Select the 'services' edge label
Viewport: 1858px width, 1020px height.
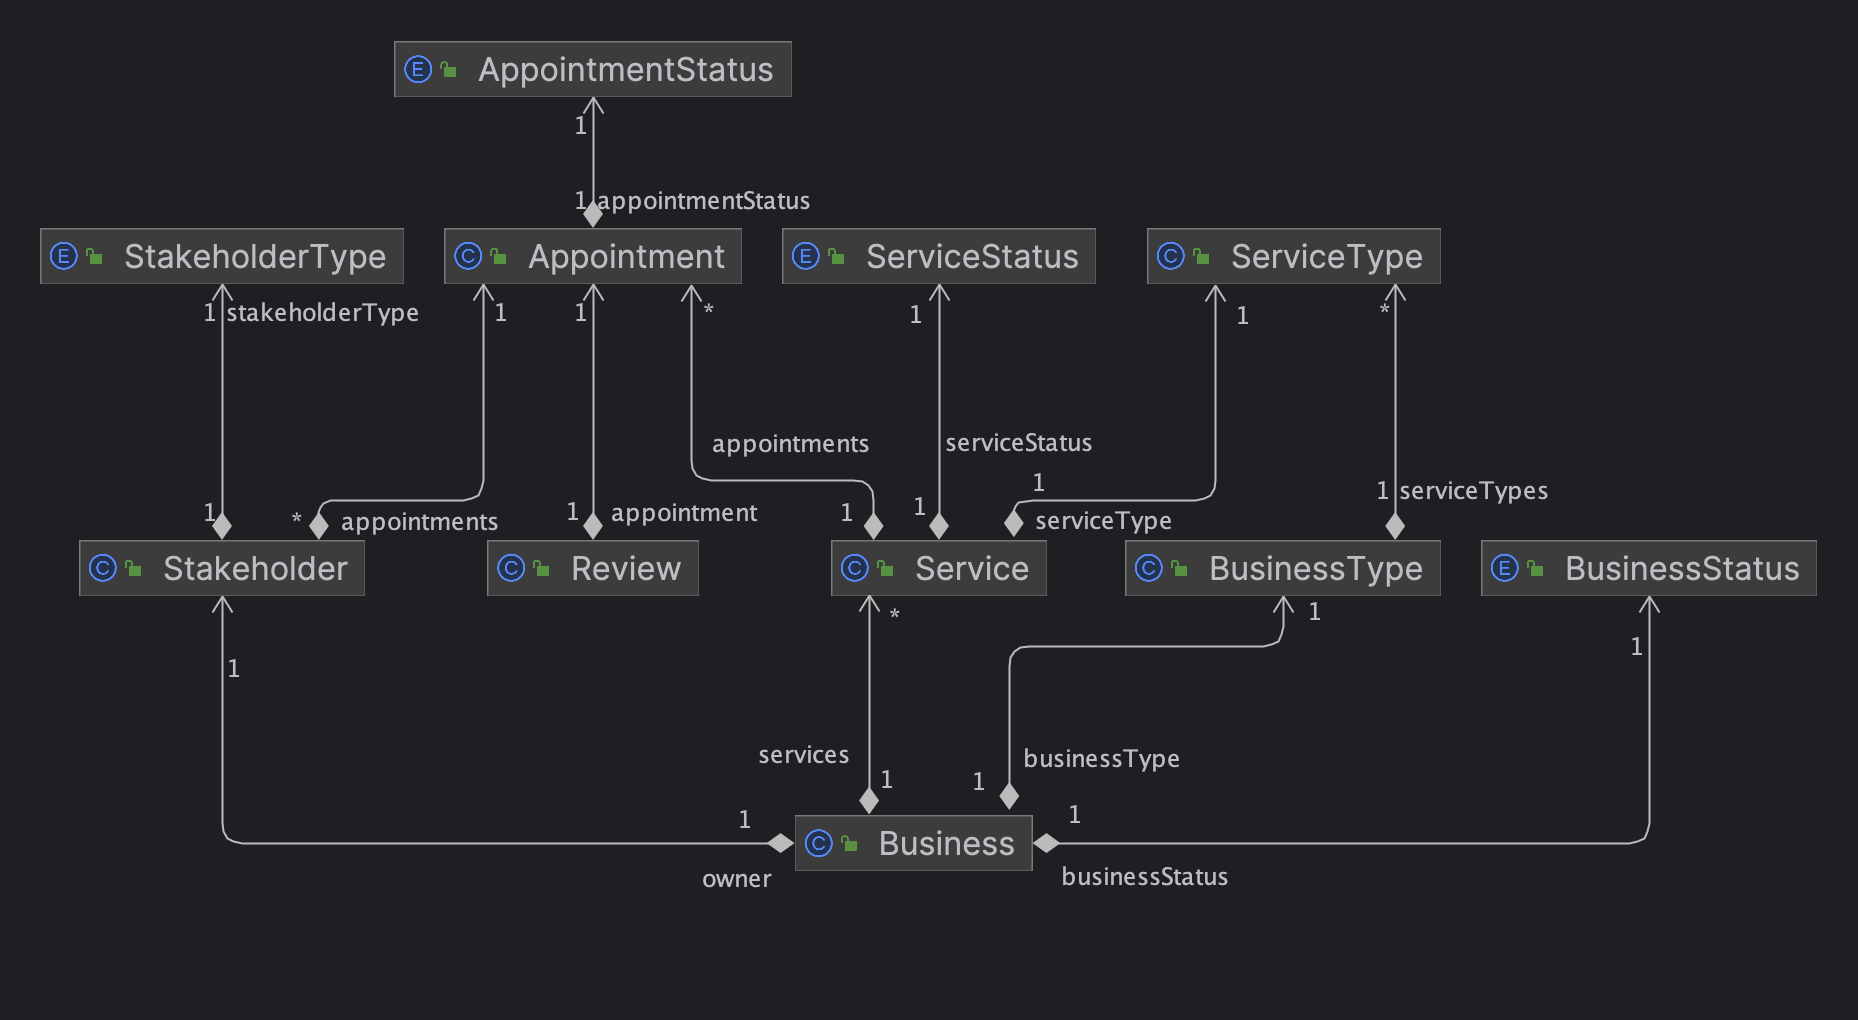click(803, 755)
